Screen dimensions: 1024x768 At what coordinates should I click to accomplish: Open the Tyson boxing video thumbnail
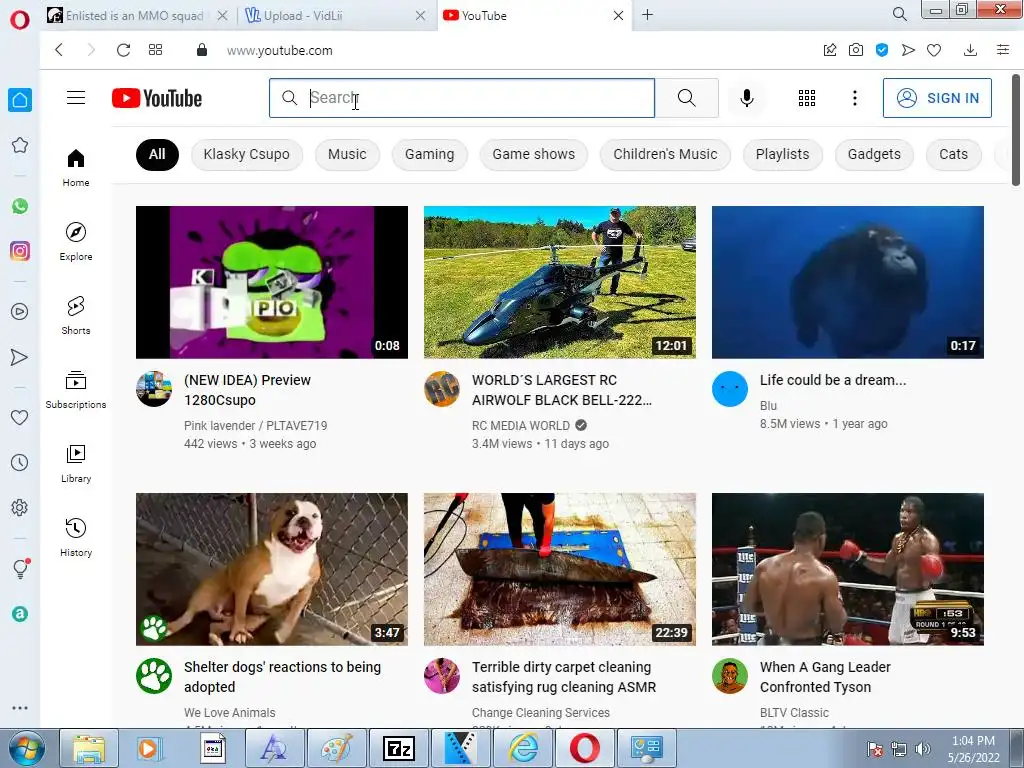point(848,569)
